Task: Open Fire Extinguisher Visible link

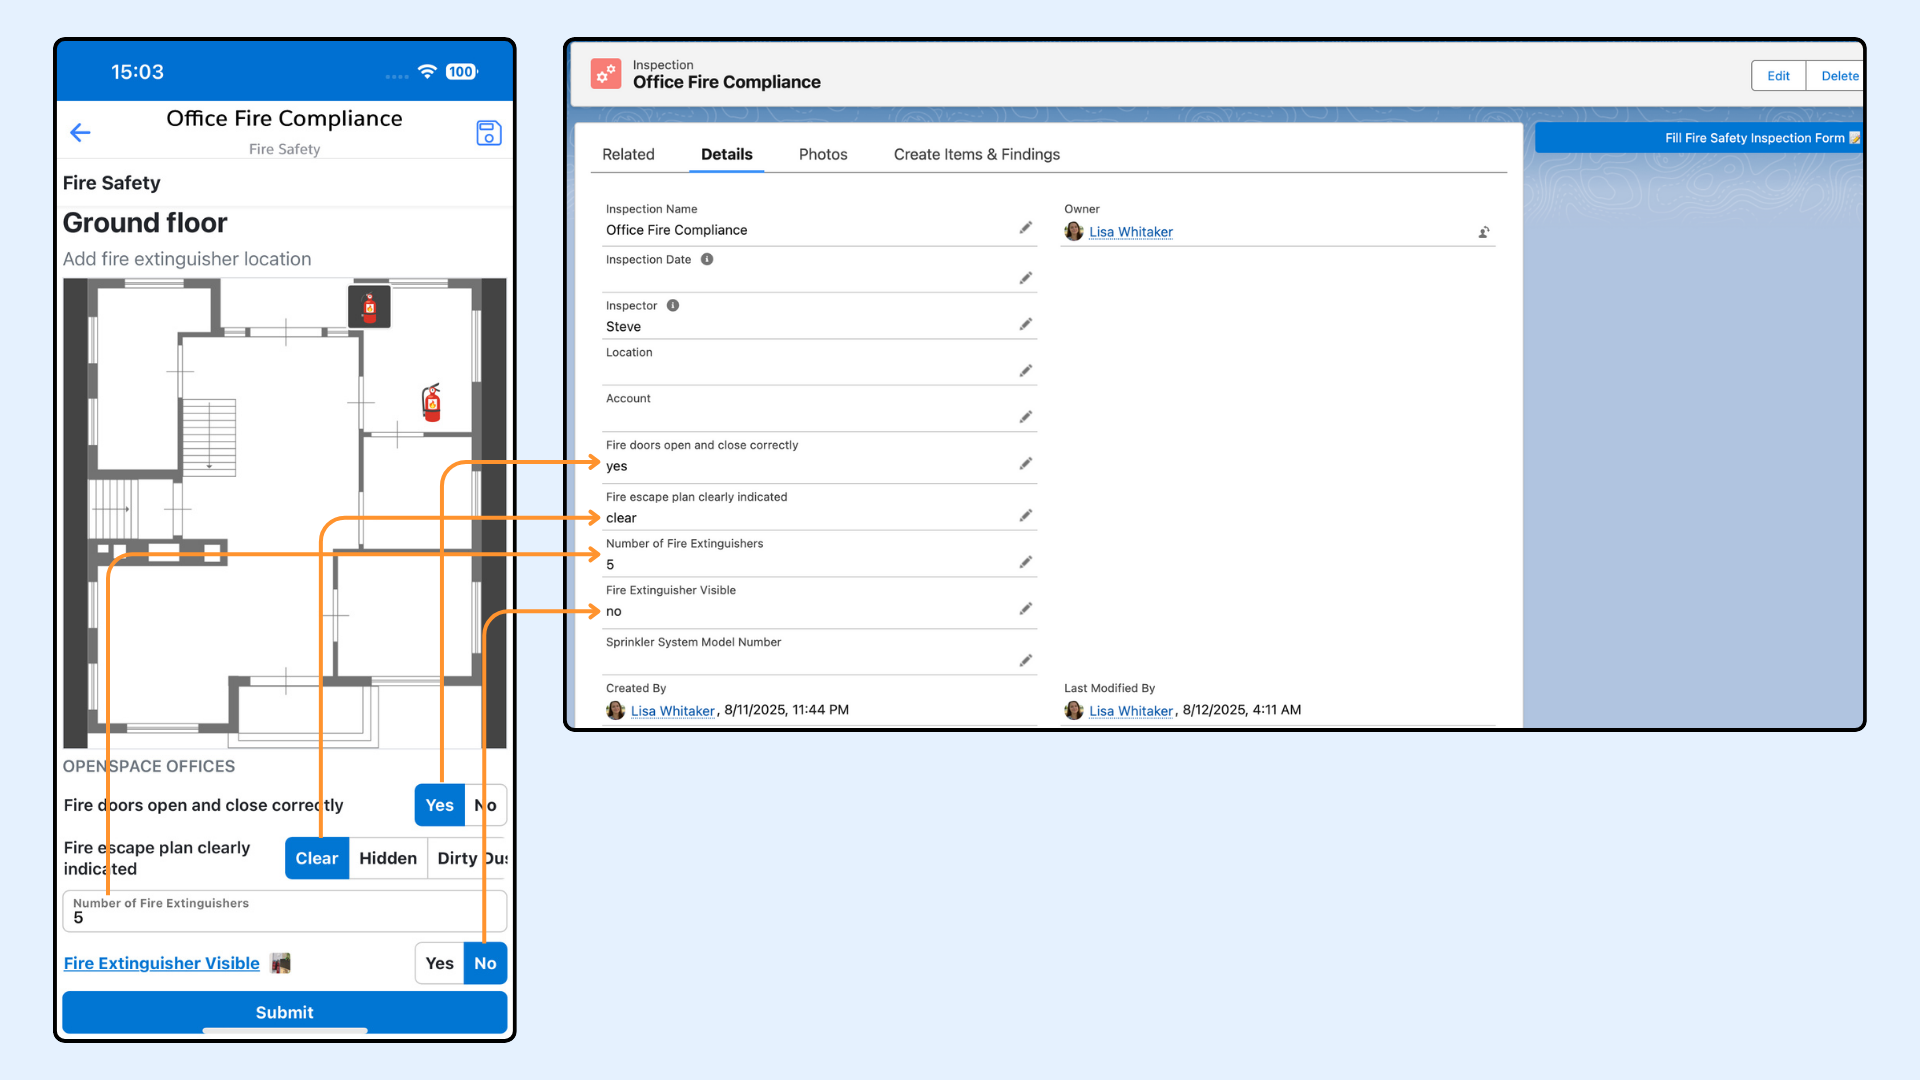Action: [162, 963]
